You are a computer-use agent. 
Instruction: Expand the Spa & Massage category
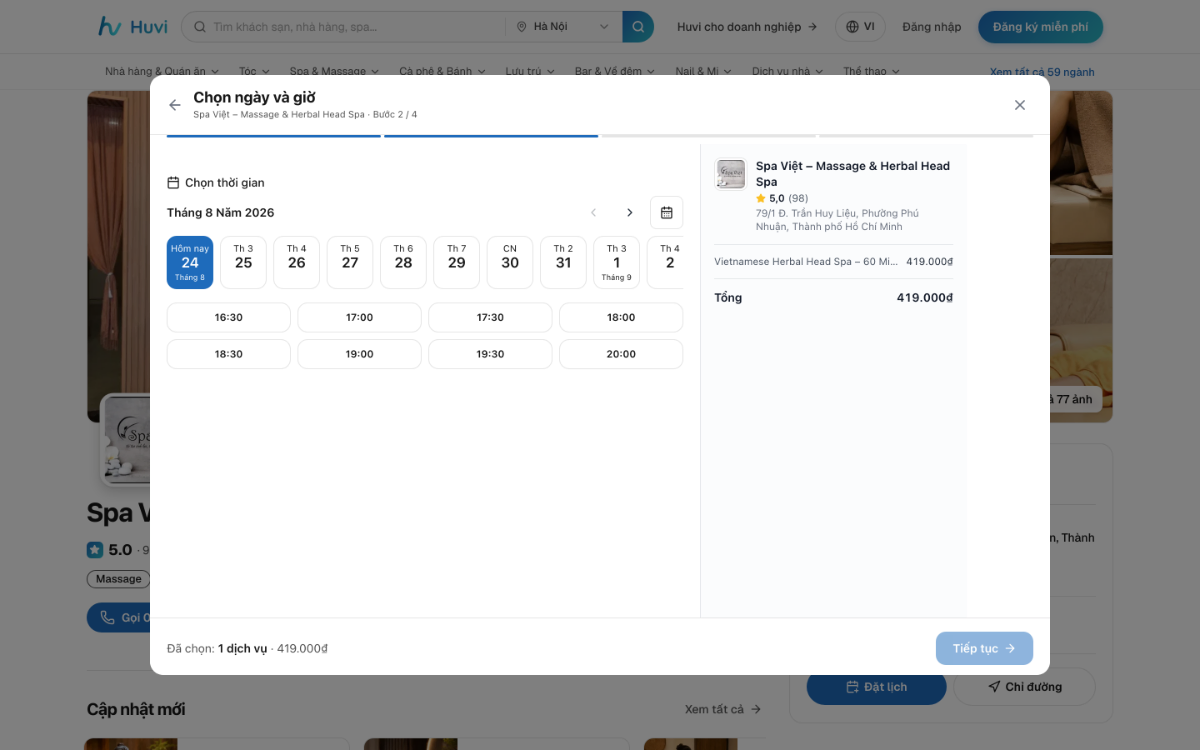click(334, 72)
